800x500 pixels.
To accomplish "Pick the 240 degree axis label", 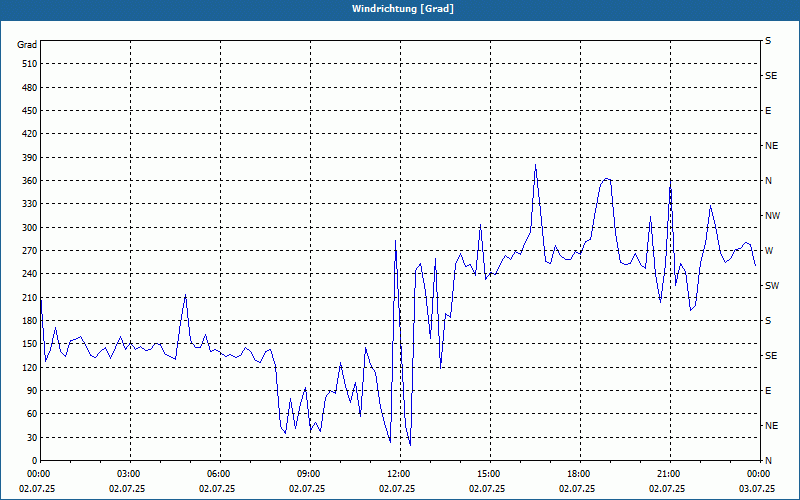I will click(x=30, y=274).
